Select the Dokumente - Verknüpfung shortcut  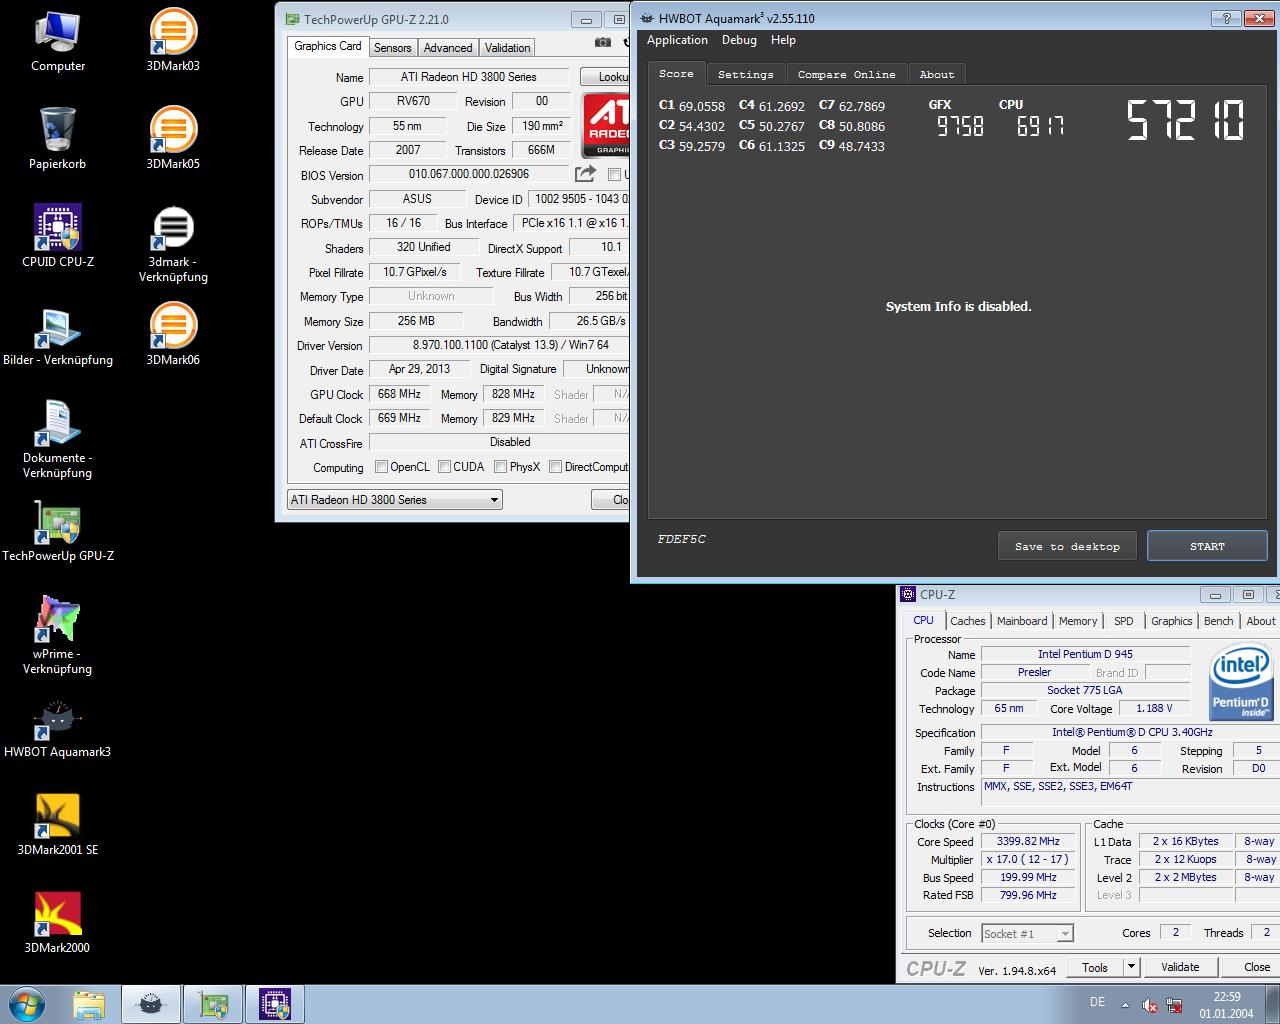coord(58,440)
